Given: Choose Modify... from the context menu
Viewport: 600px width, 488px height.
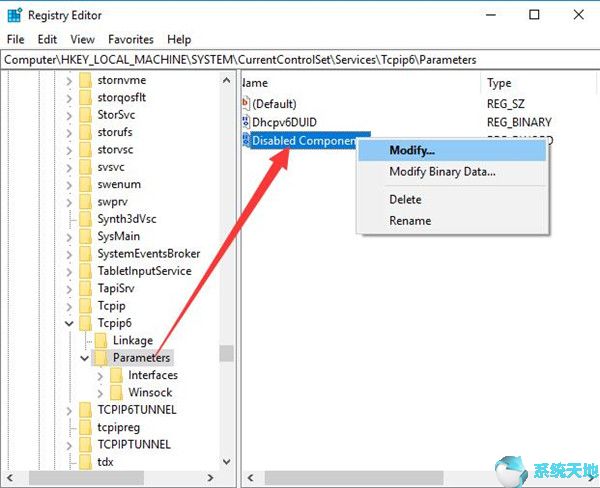Looking at the screenshot, I should [x=411, y=150].
